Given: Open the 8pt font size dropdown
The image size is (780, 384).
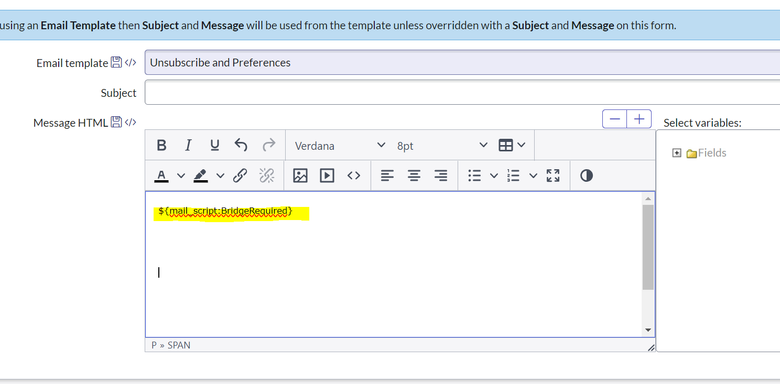Looking at the screenshot, I should [x=442, y=145].
